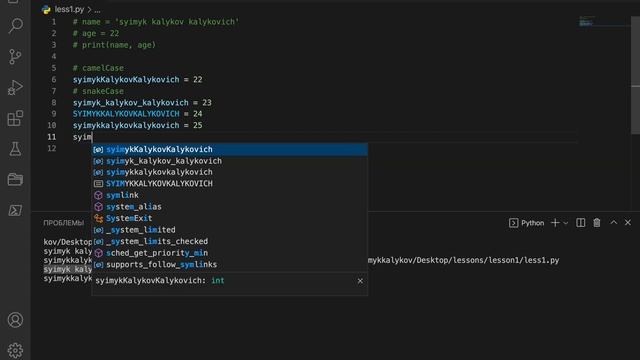Click the code line ending in = 23
The height and width of the screenshot is (360, 640).
coord(142,102)
